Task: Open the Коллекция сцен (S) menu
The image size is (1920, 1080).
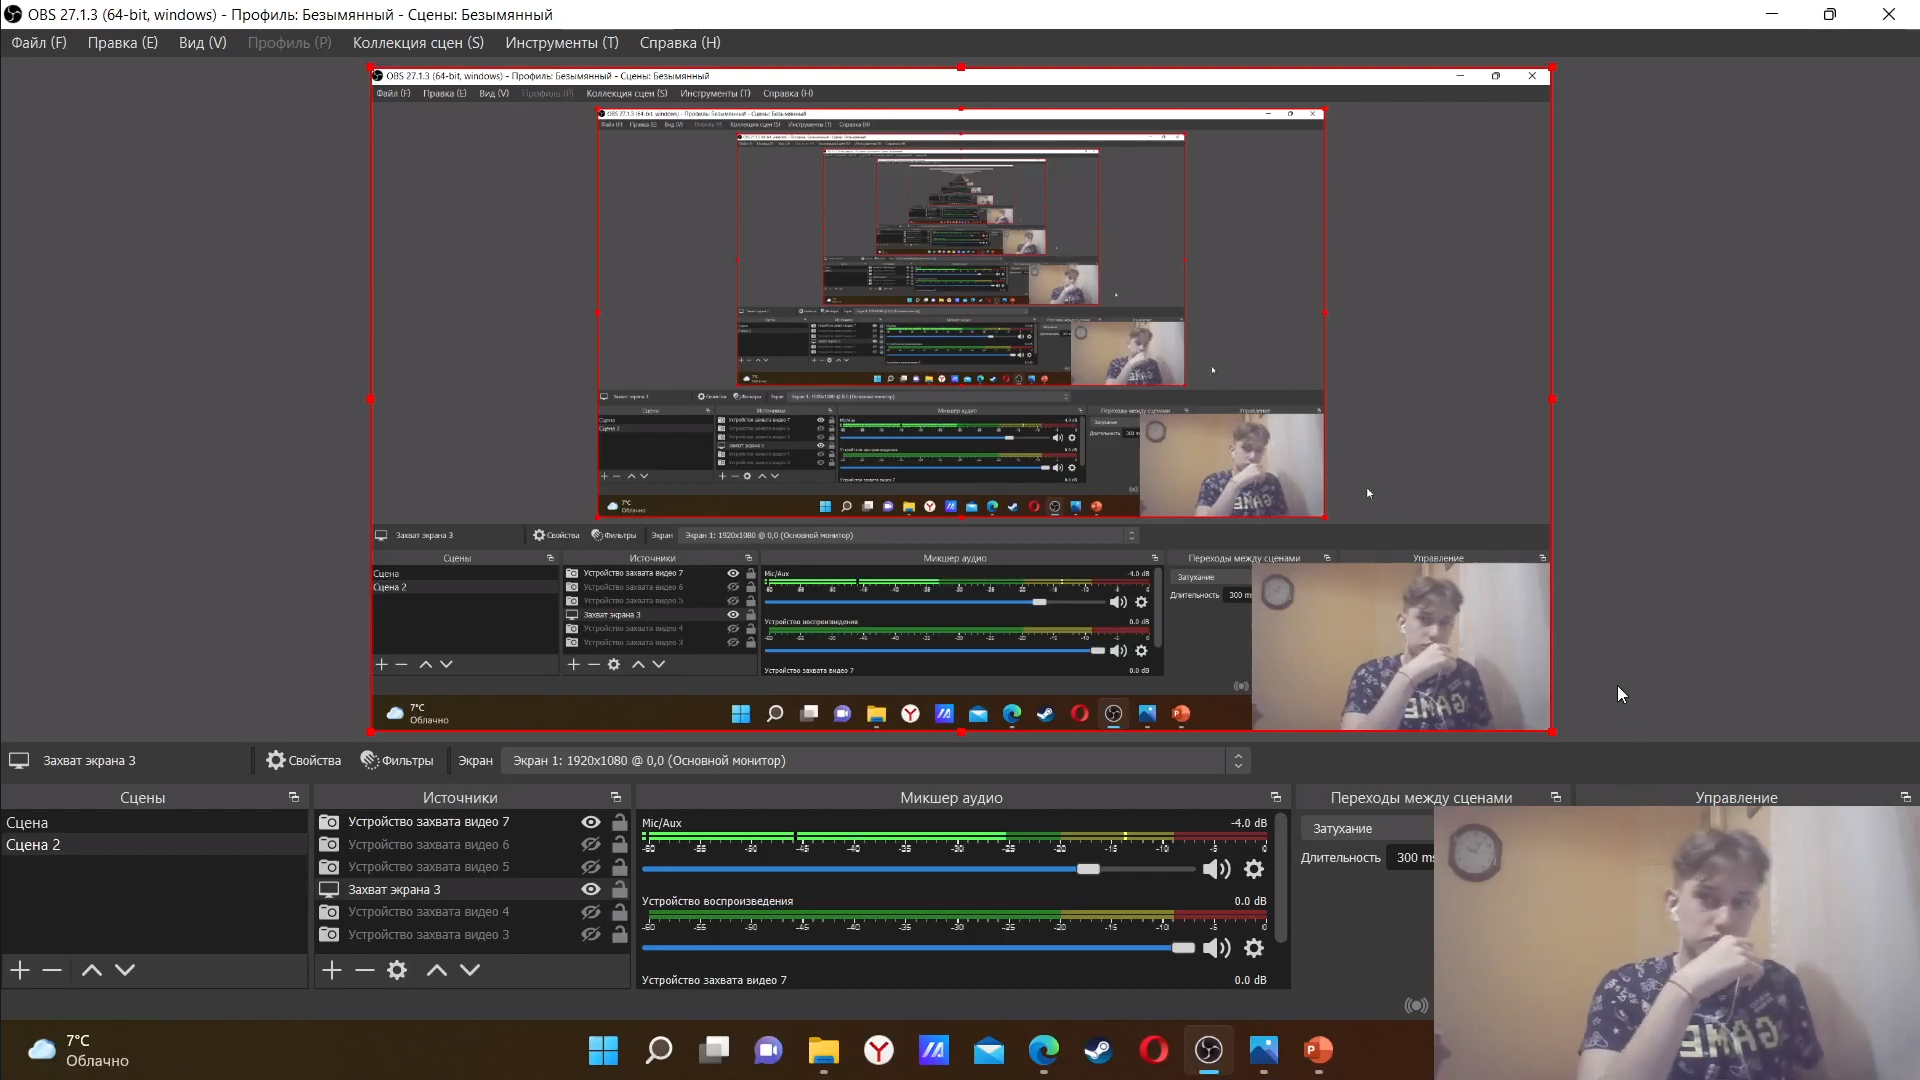Action: pos(418,43)
